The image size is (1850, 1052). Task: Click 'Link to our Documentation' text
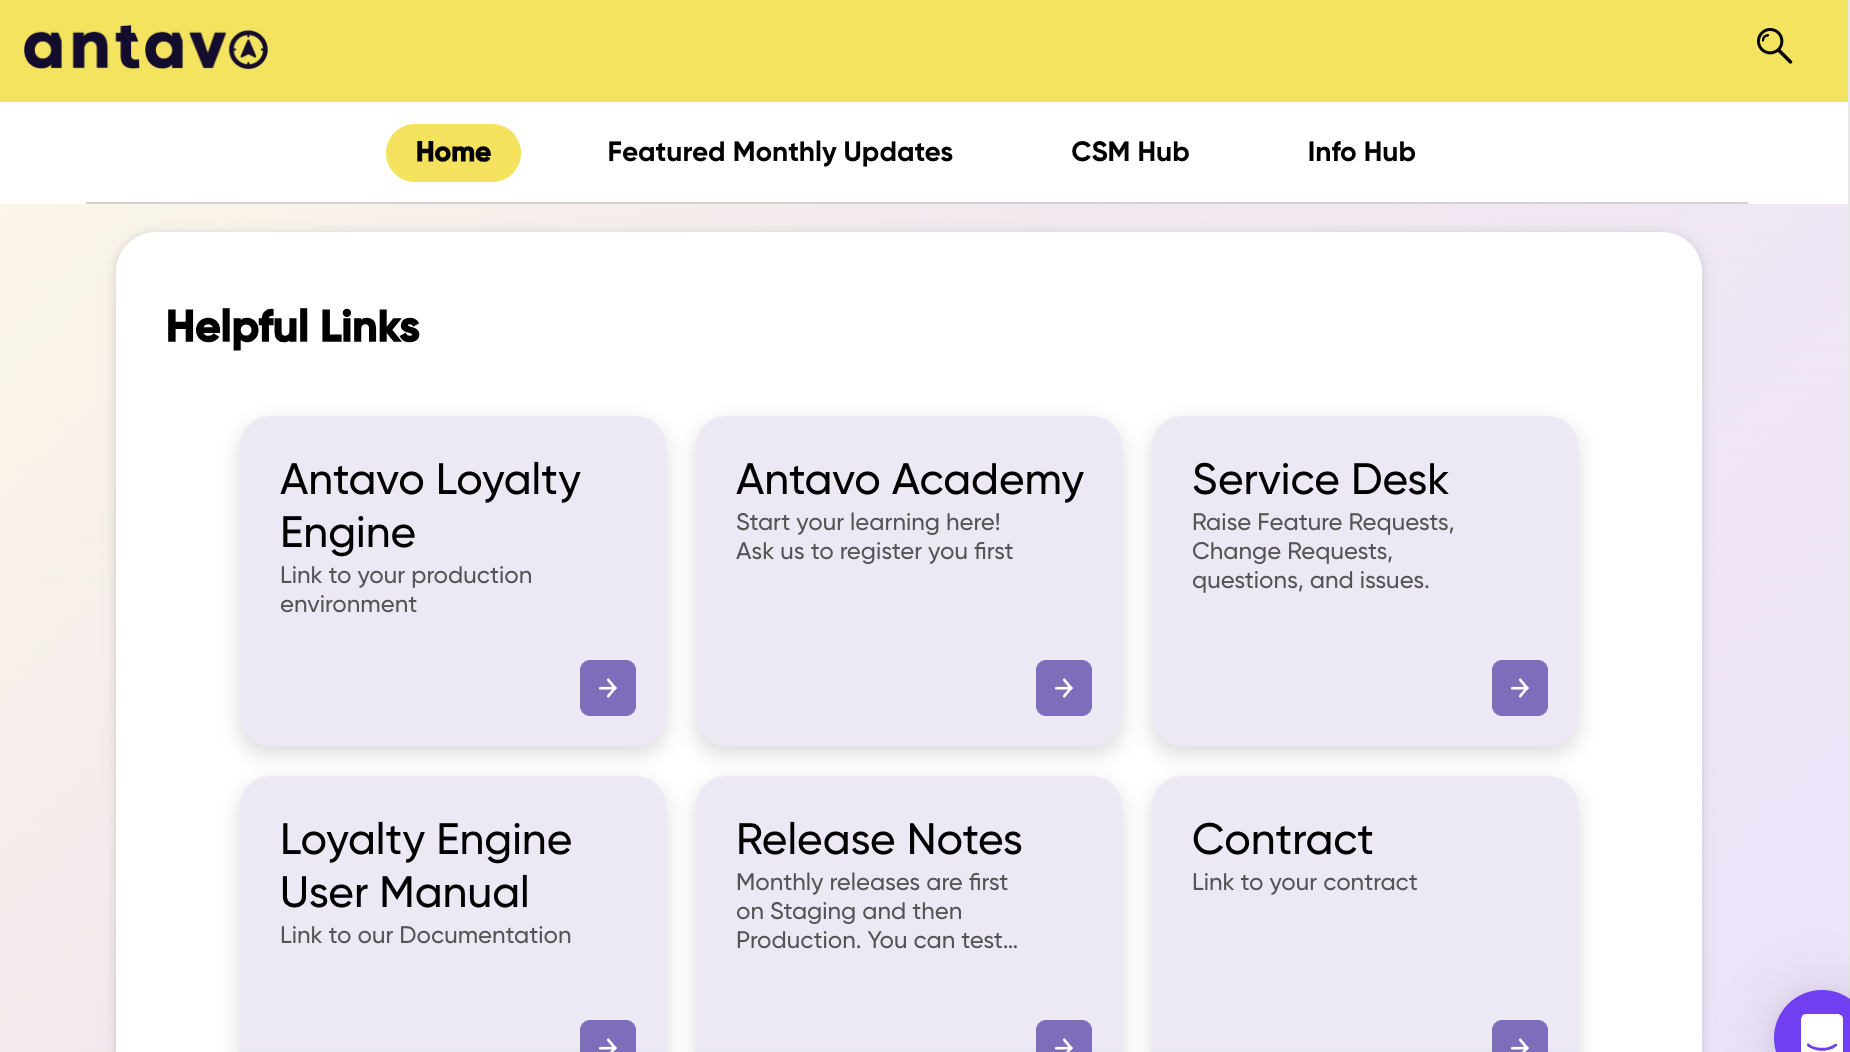click(426, 935)
